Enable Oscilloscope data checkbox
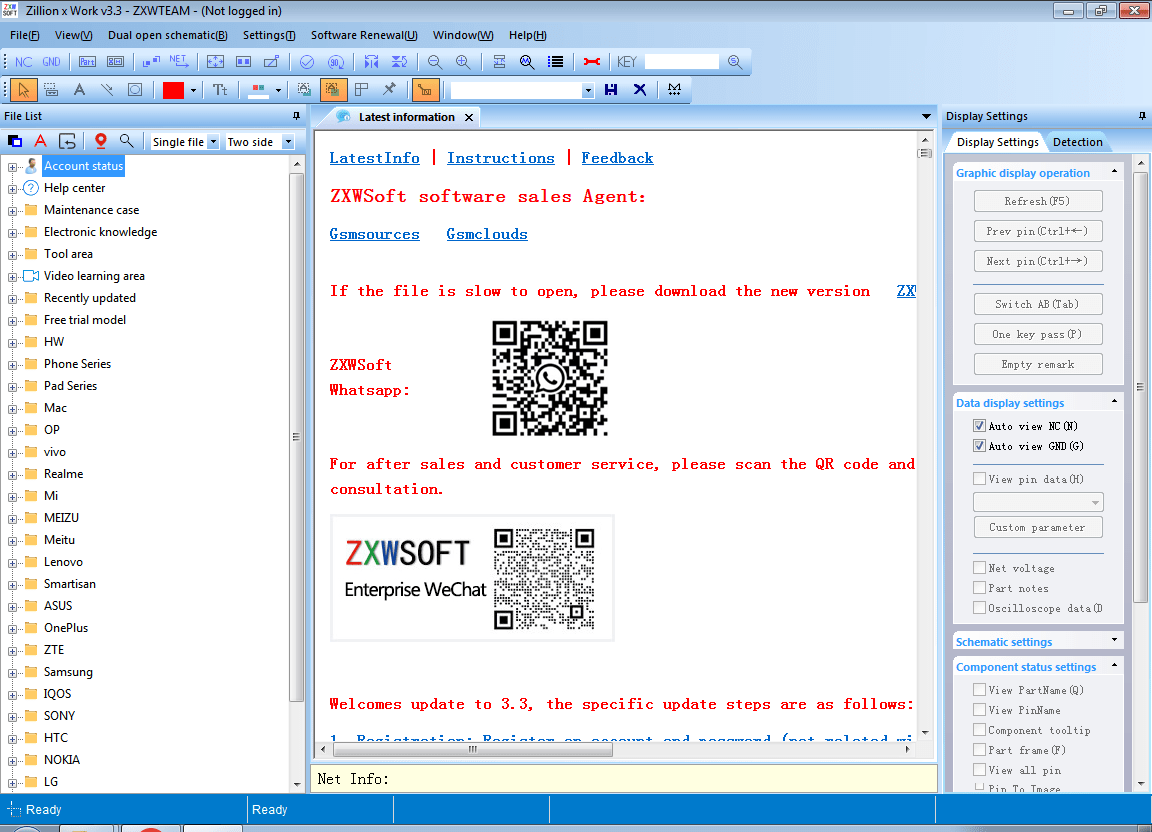Viewport: 1152px width, 832px height. tap(979, 608)
